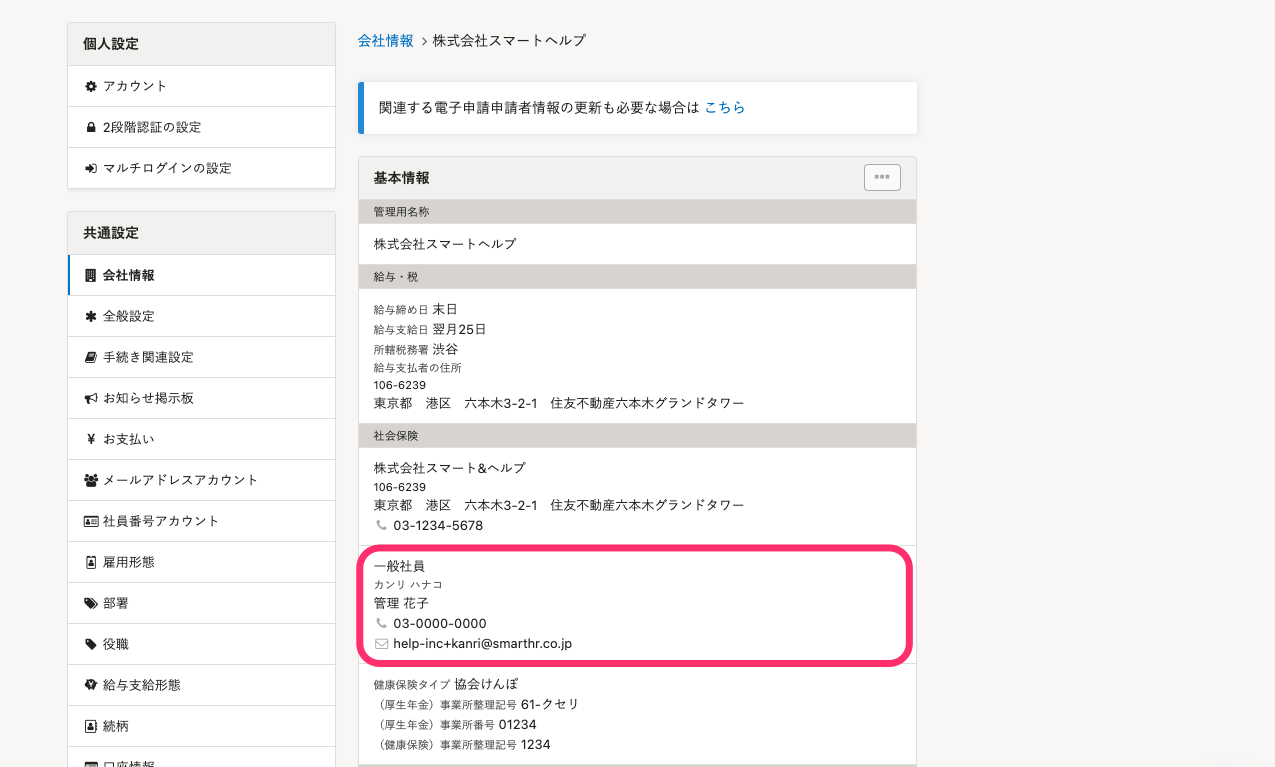Click the gear icon beside アカウント
1275x767 pixels.
coord(91,86)
